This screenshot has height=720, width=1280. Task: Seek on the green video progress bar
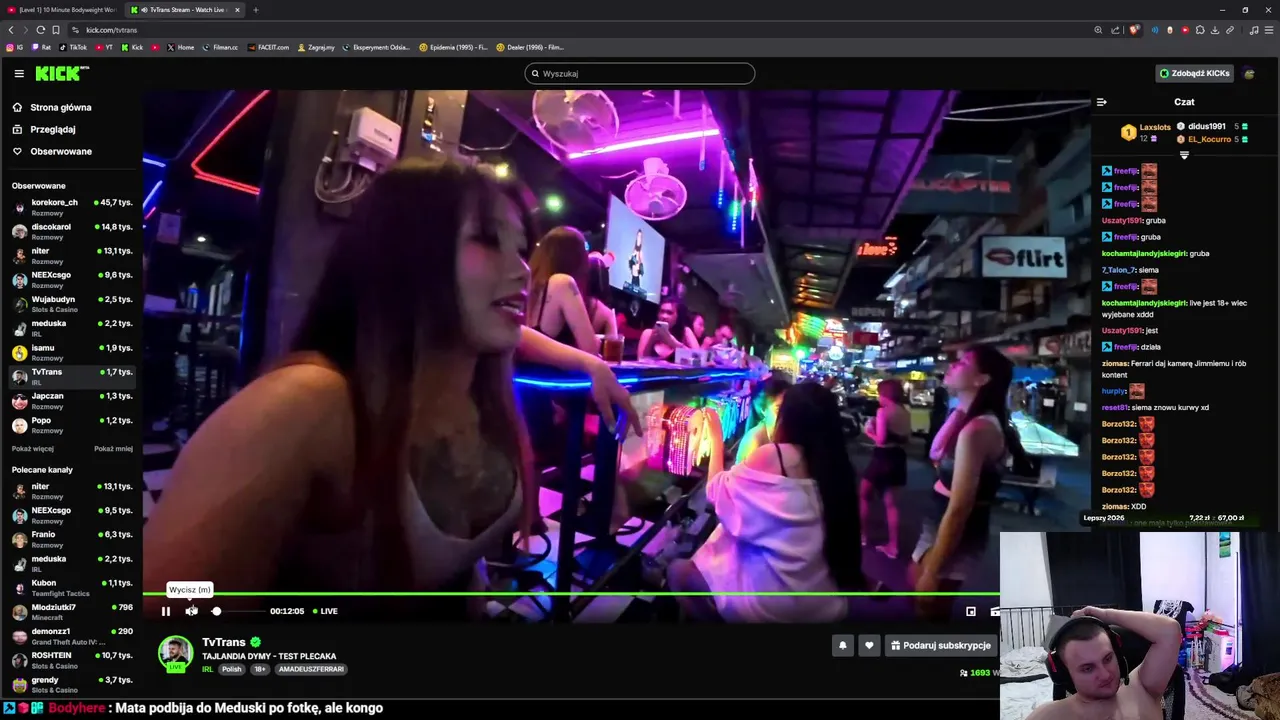570,594
